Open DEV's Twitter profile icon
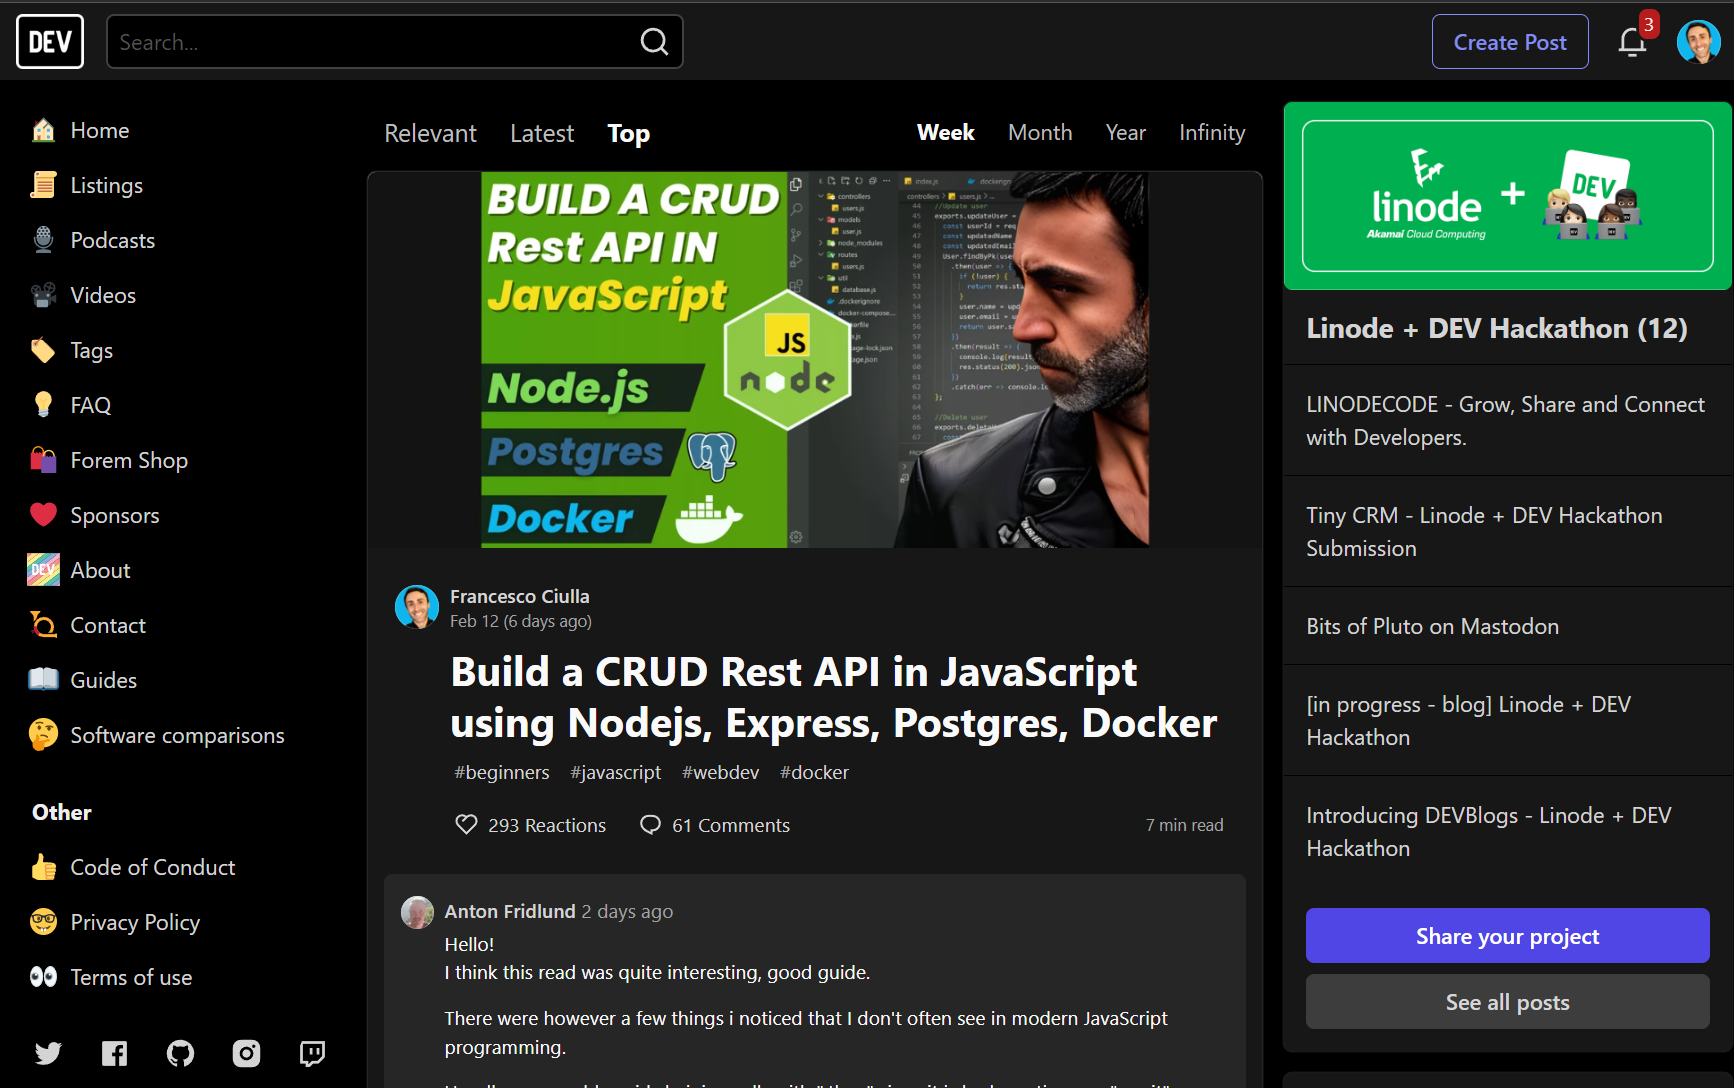The width and height of the screenshot is (1734, 1088). 48,1053
